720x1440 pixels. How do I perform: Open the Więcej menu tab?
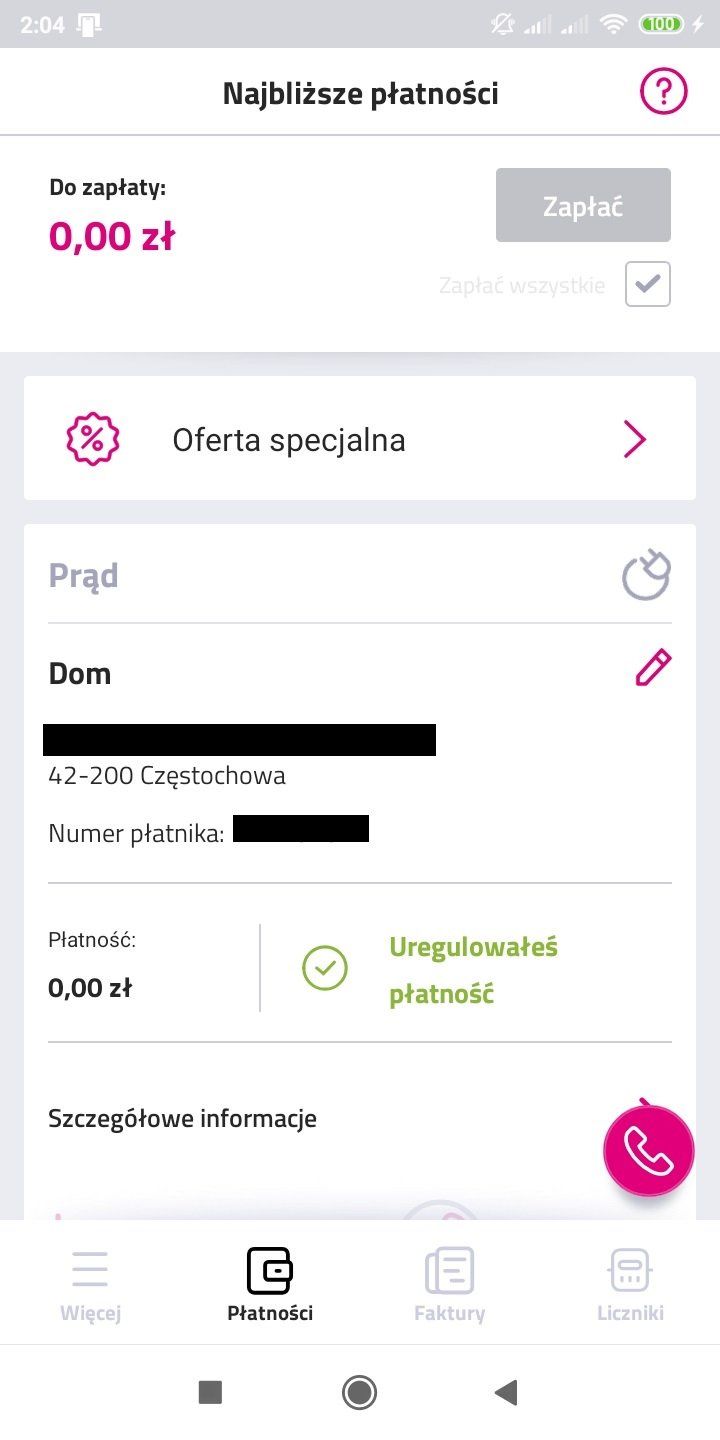tap(90, 1285)
